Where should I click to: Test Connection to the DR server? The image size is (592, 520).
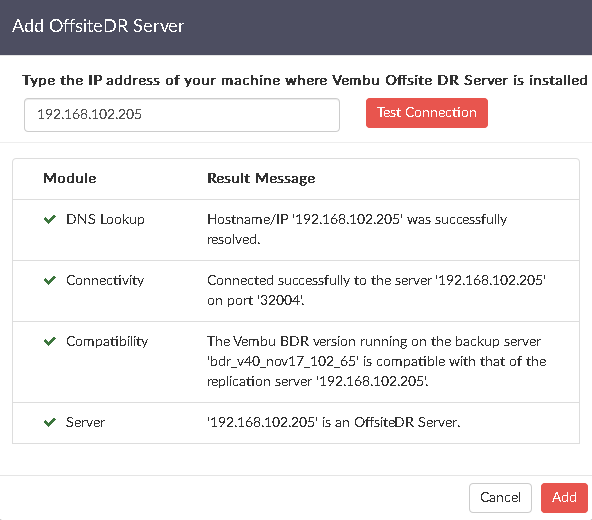coord(427,113)
